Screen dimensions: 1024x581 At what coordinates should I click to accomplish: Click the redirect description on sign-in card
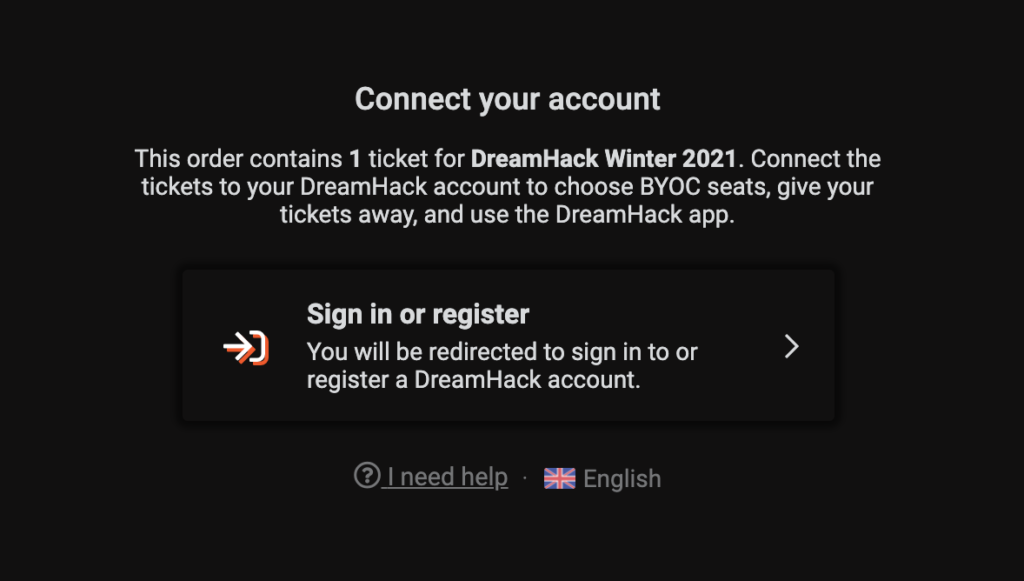coord(502,366)
